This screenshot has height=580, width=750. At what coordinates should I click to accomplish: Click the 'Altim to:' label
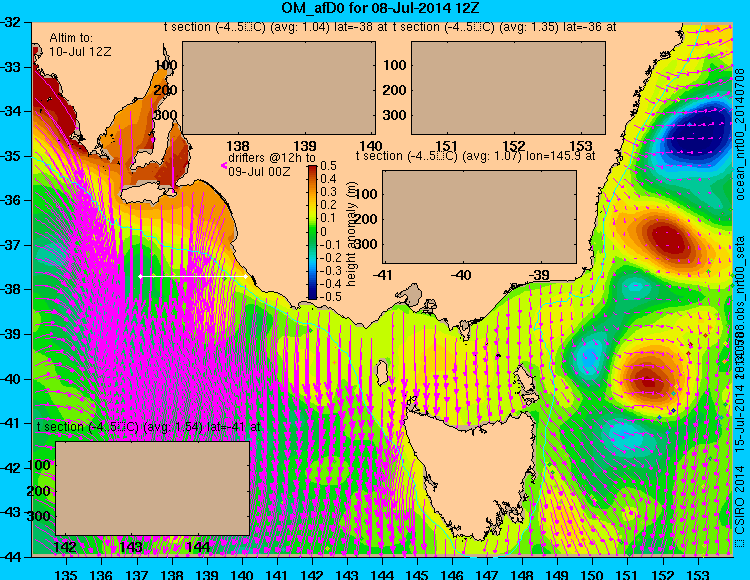(71, 38)
